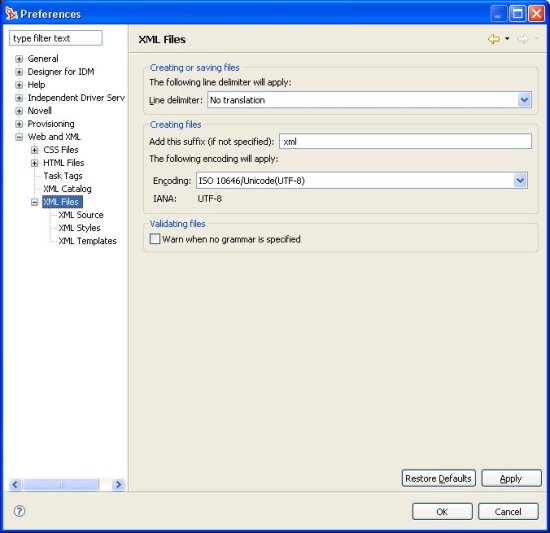Click the Apply button

tap(511, 478)
